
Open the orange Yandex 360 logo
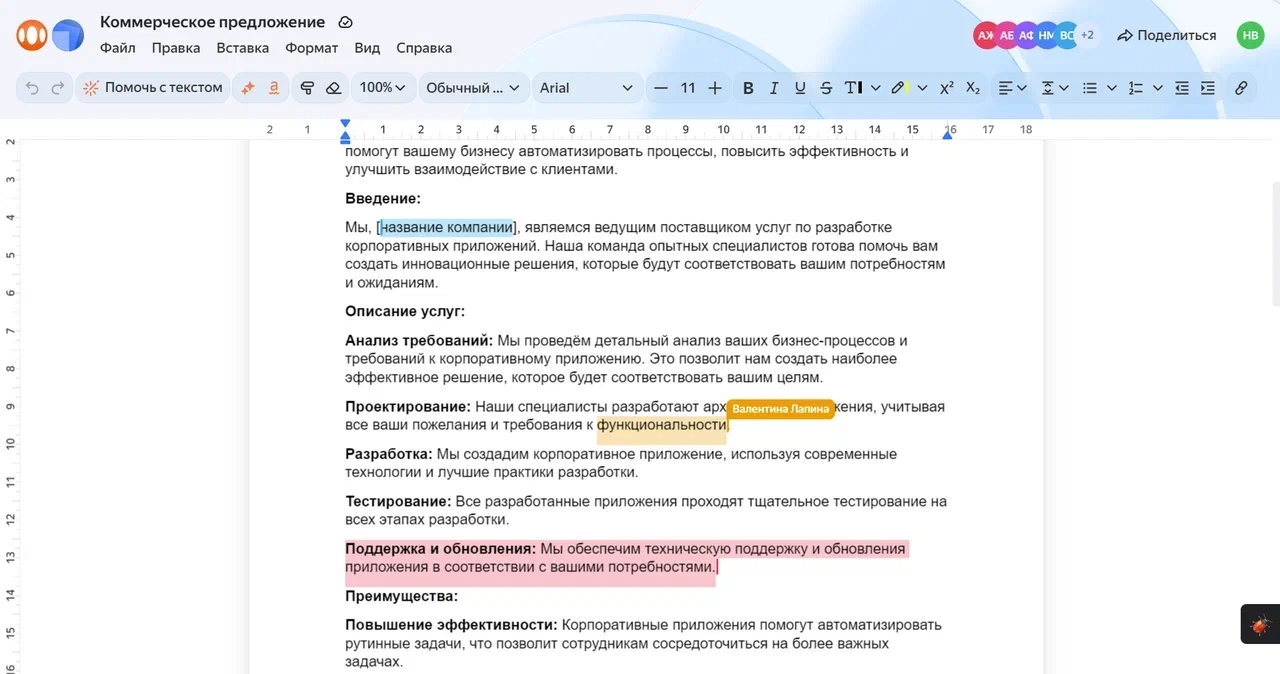pos(31,35)
